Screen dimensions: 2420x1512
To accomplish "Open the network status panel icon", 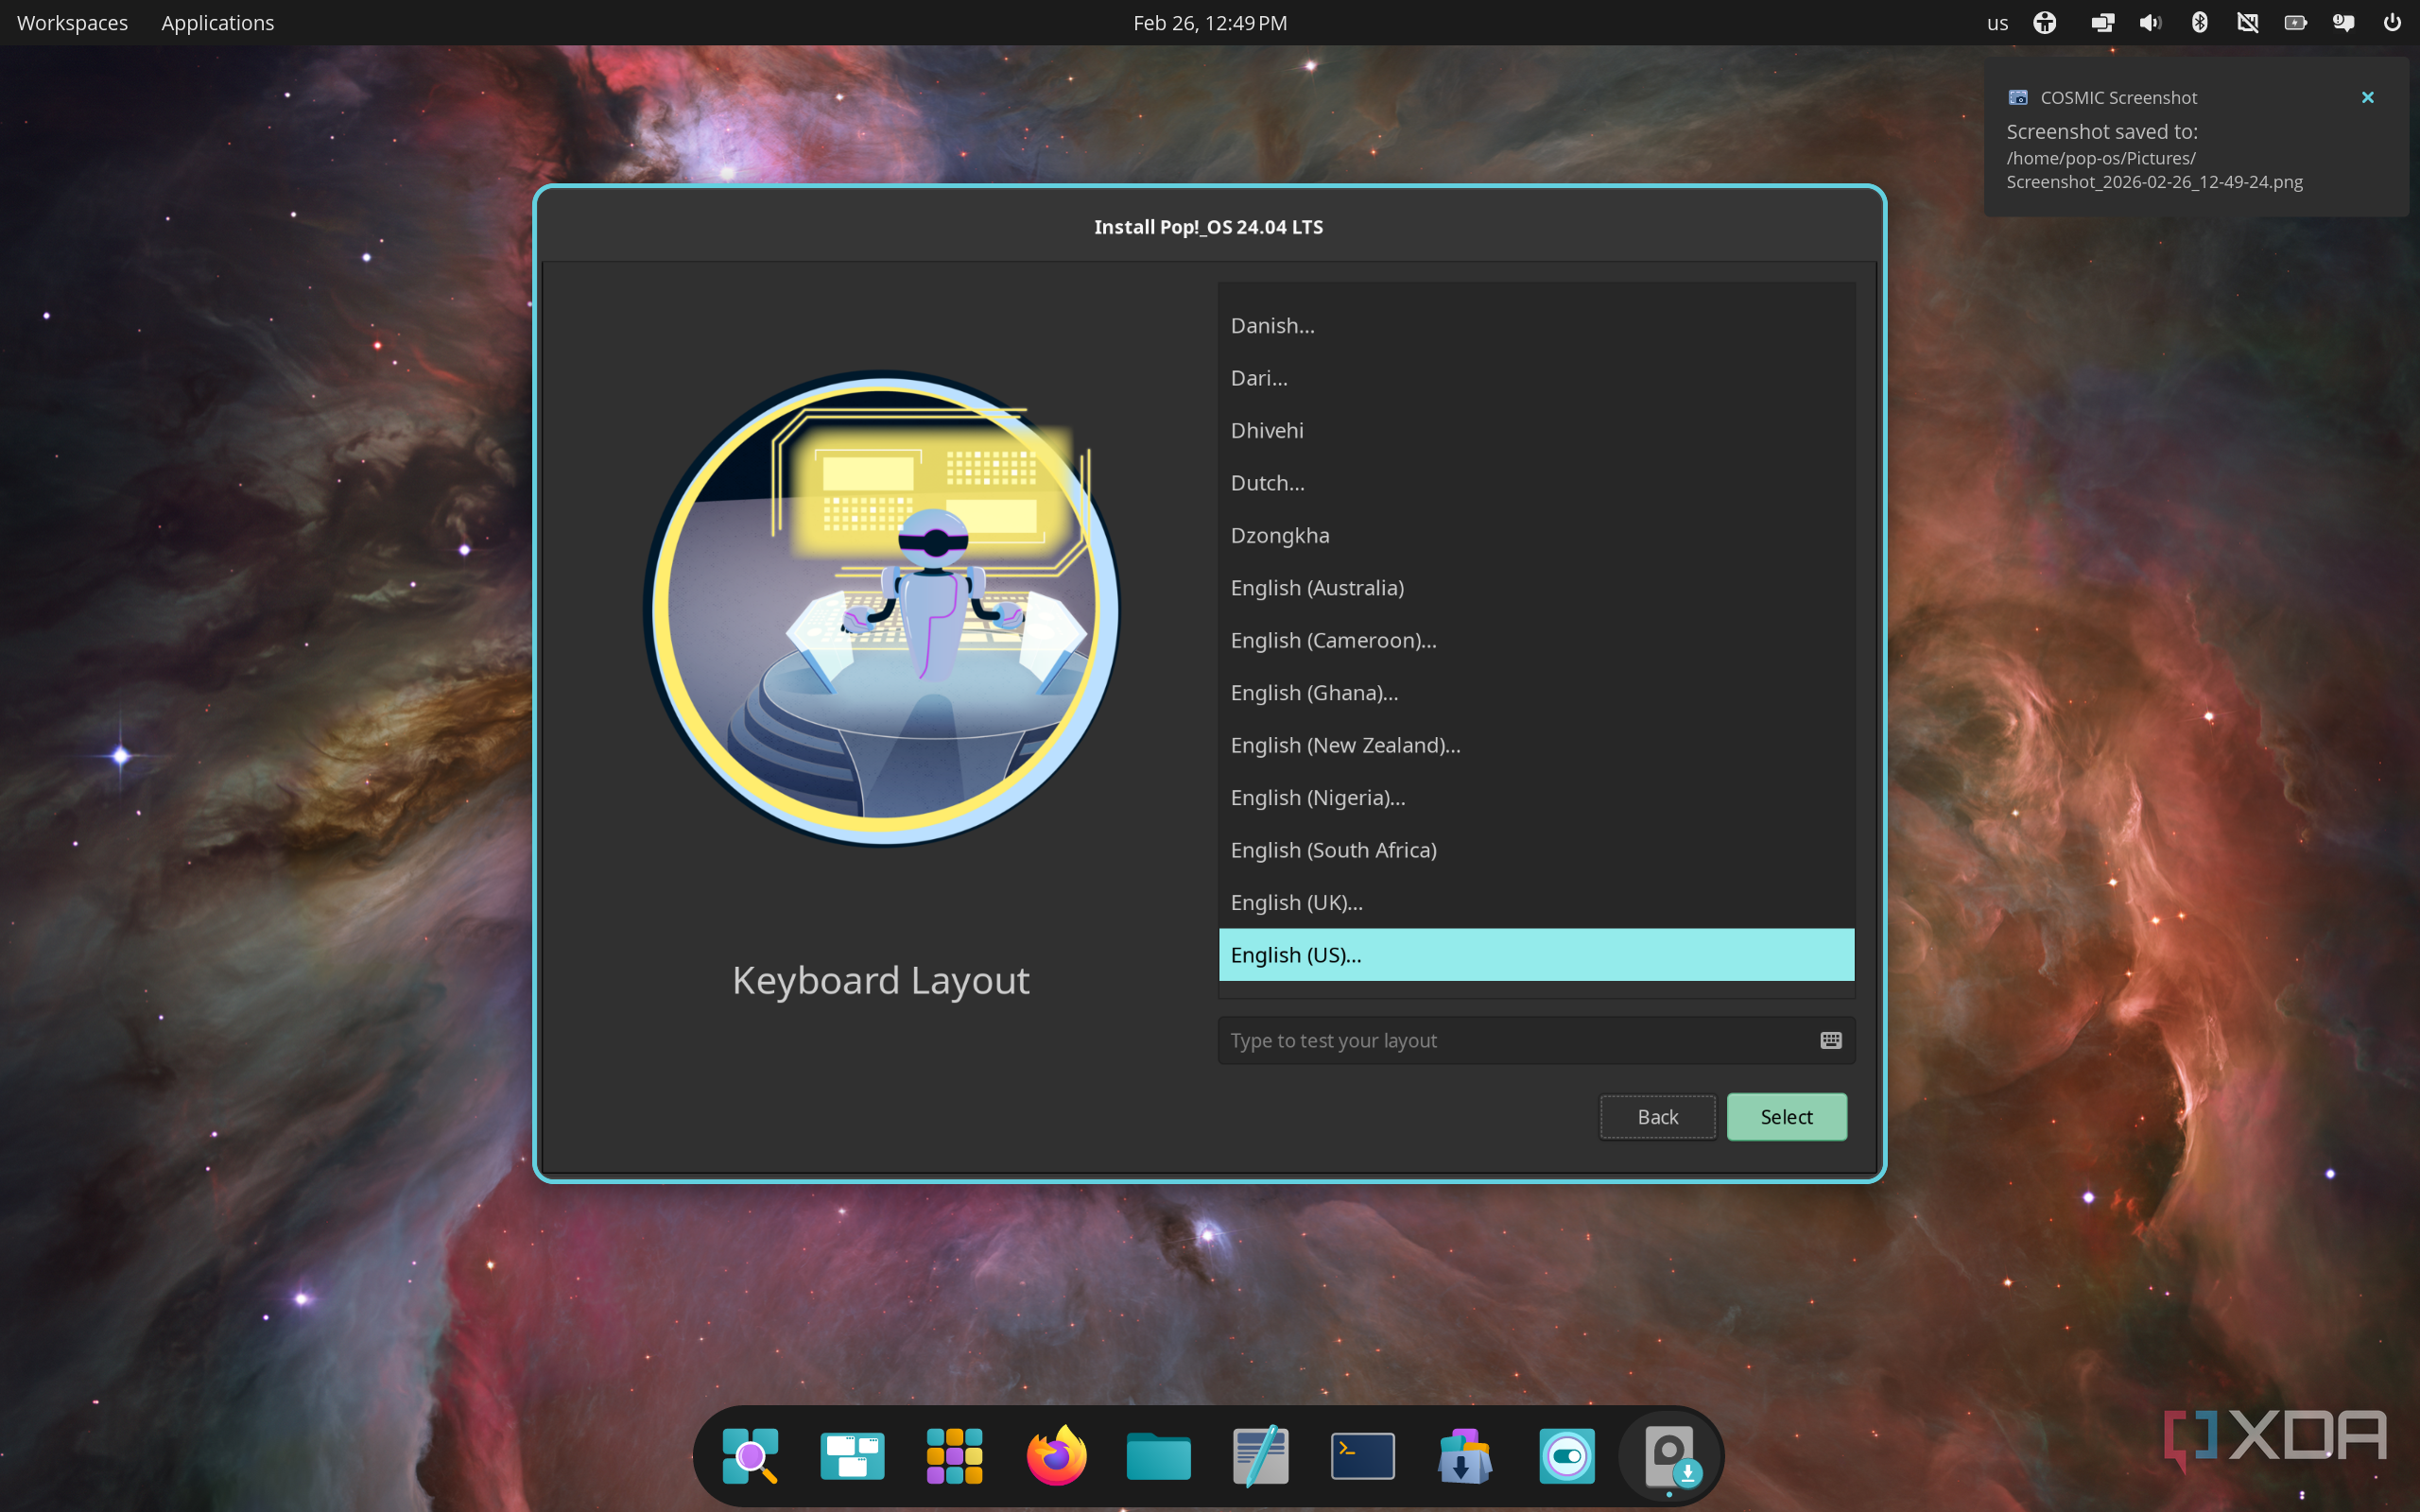I will point(2247,22).
